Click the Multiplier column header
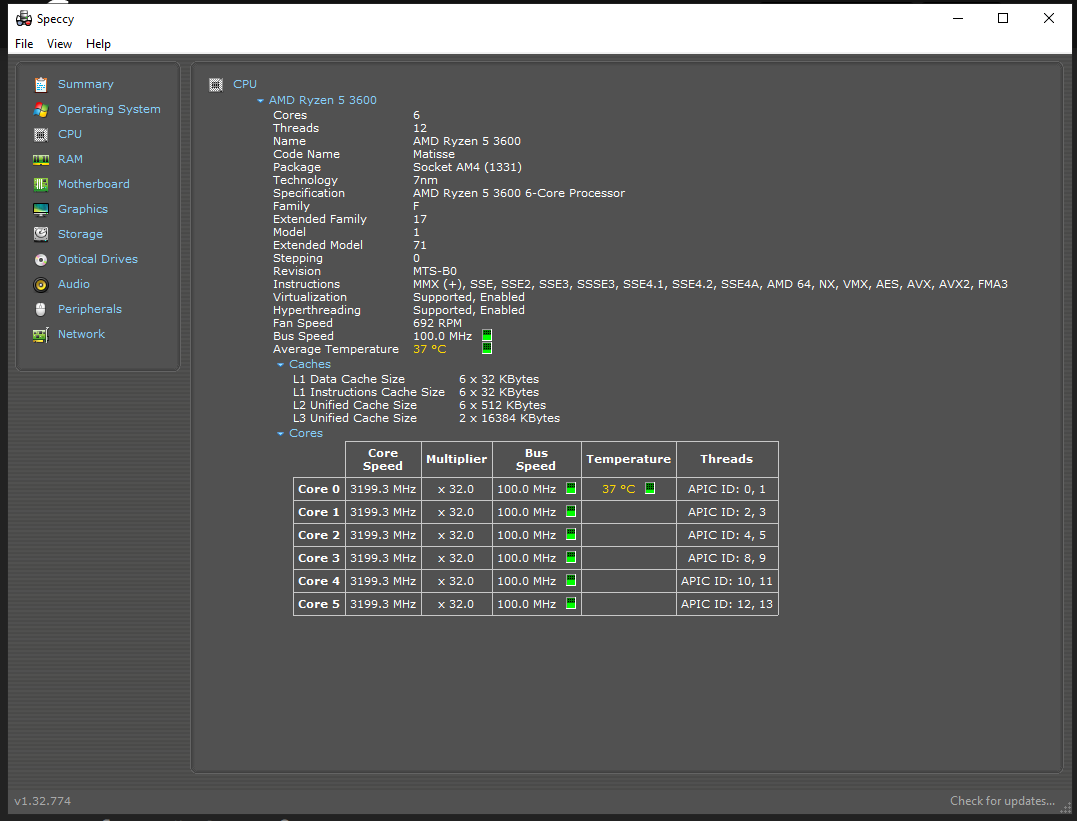The width and height of the screenshot is (1077, 821). click(456, 460)
